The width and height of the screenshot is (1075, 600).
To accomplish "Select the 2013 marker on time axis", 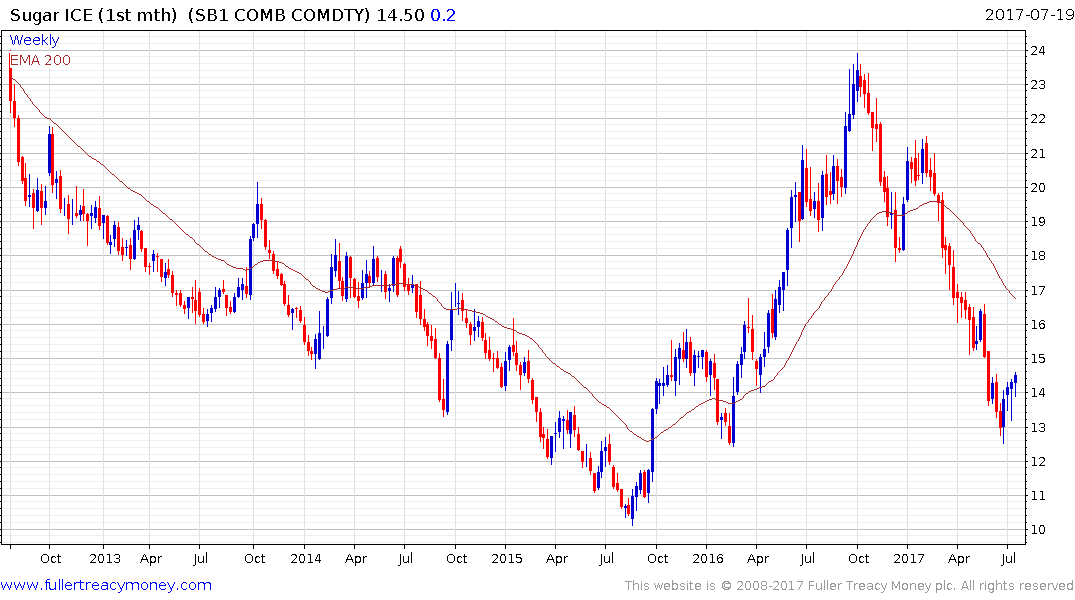I will point(104,558).
